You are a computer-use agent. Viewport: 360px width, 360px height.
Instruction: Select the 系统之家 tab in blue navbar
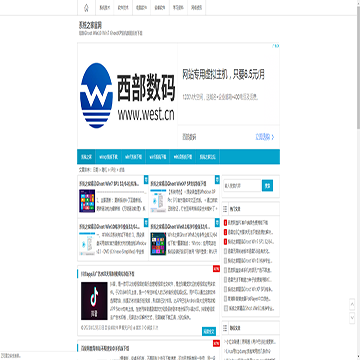(86, 157)
